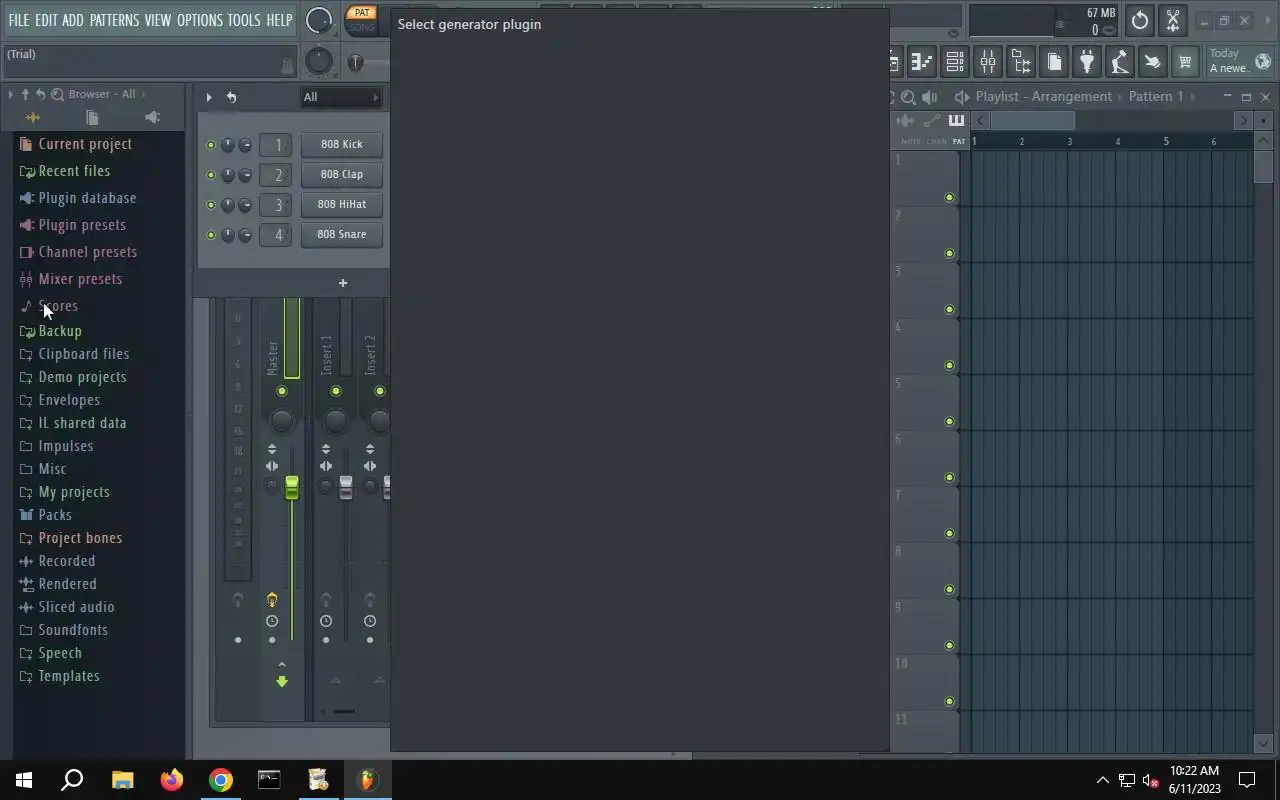Open plugin picker plug icon
This screenshot has height=800, width=1280.
(1087, 62)
